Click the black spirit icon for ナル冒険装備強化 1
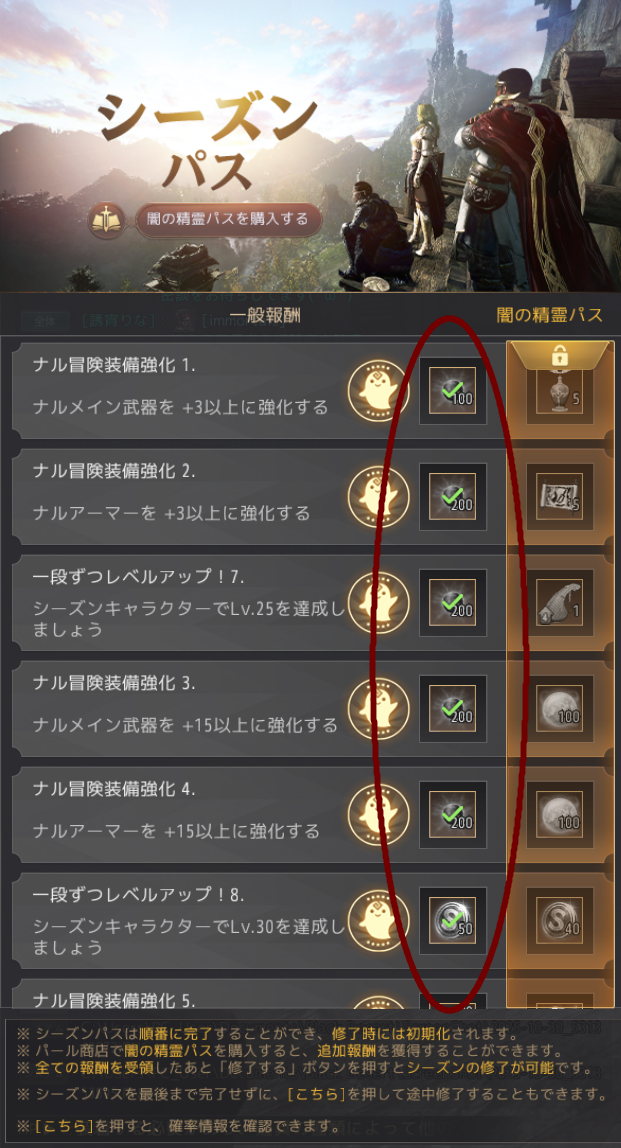The width and height of the screenshot is (621, 1148). [x=378, y=391]
